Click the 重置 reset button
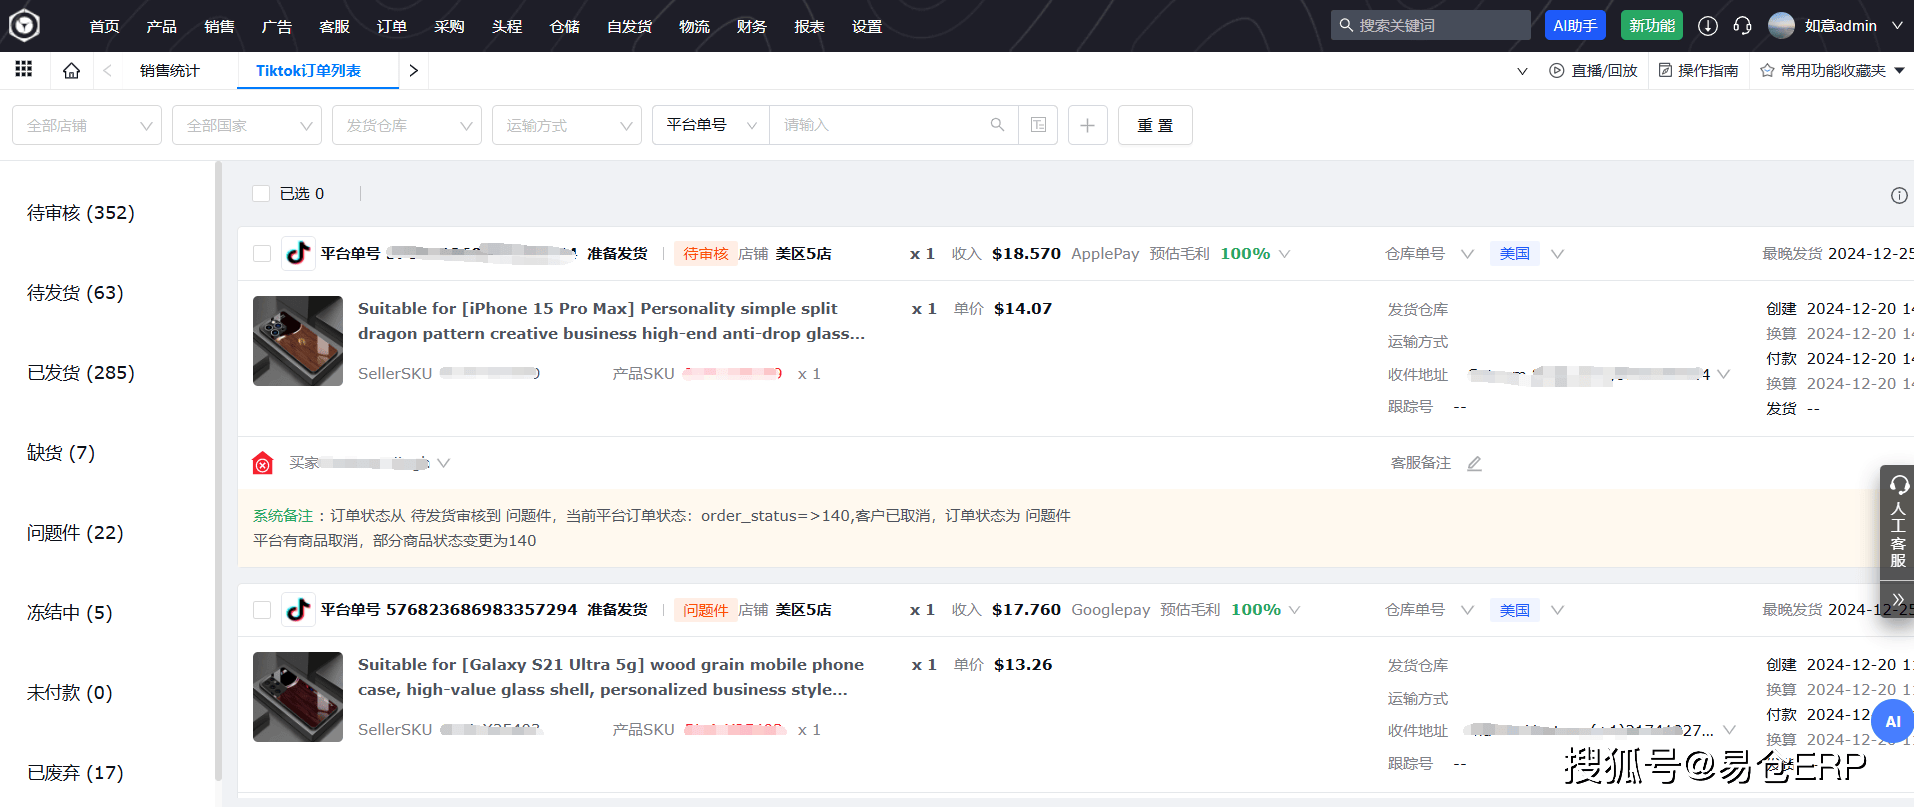 [1154, 125]
